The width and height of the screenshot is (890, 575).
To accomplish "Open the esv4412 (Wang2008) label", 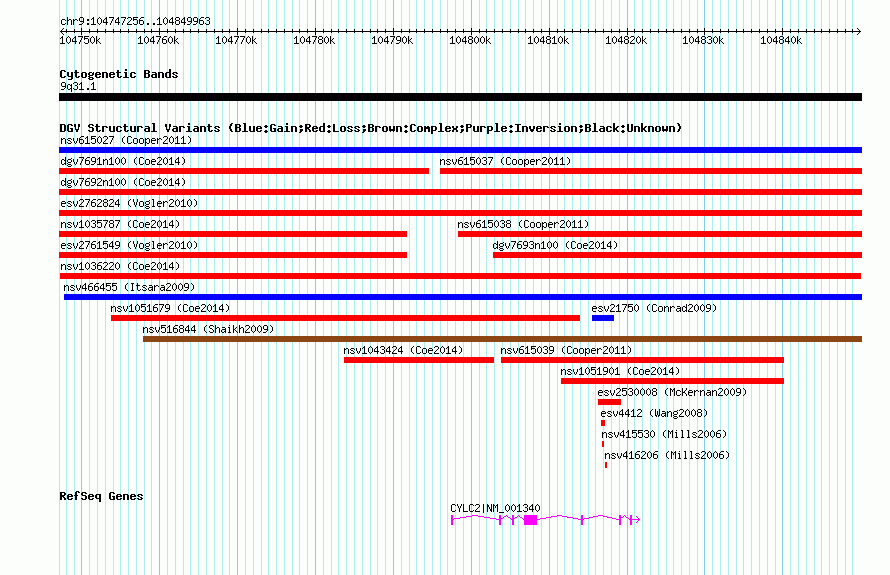I will tap(654, 413).
